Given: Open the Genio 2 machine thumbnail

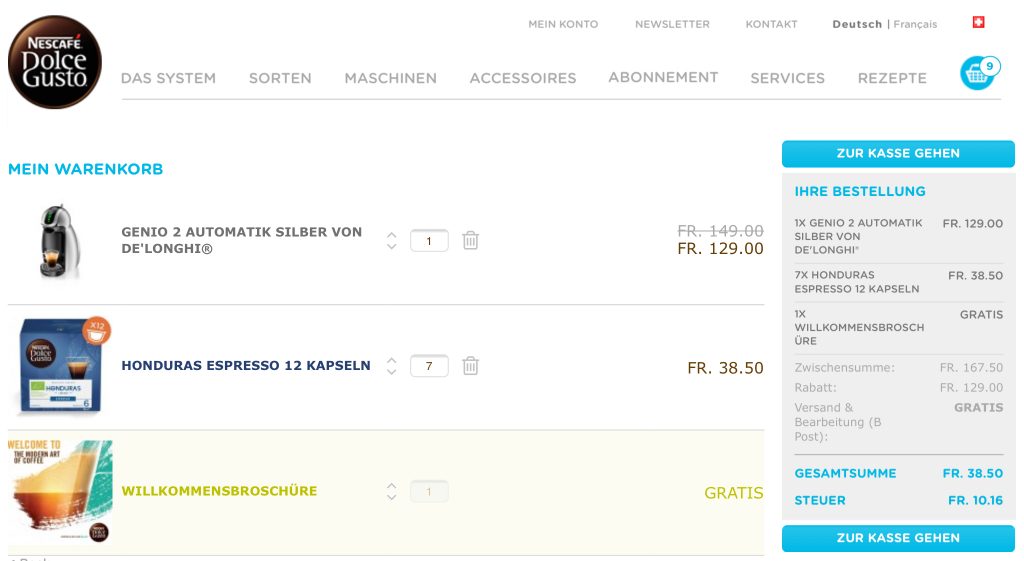Looking at the screenshot, I should pyautogui.click(x=58, y=241).
